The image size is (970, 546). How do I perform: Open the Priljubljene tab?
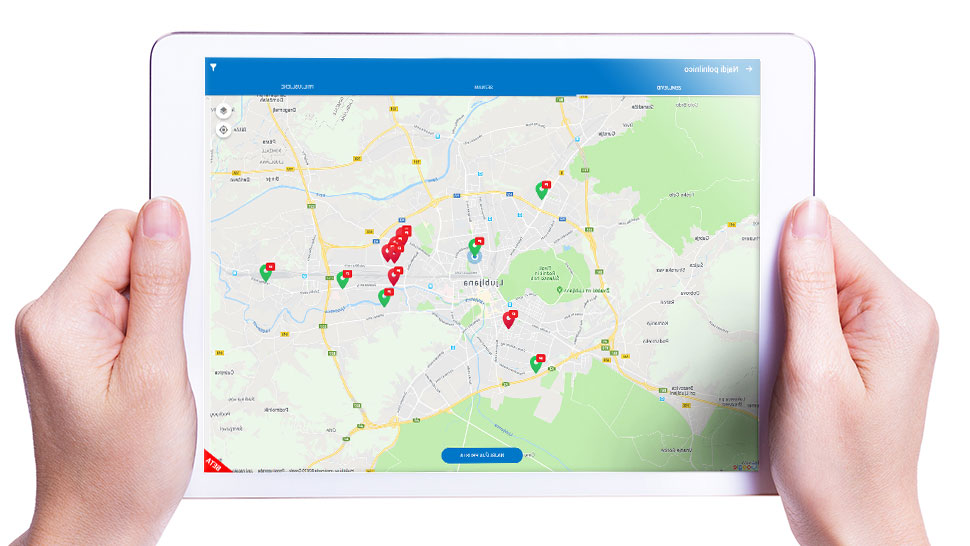[296, 88]
